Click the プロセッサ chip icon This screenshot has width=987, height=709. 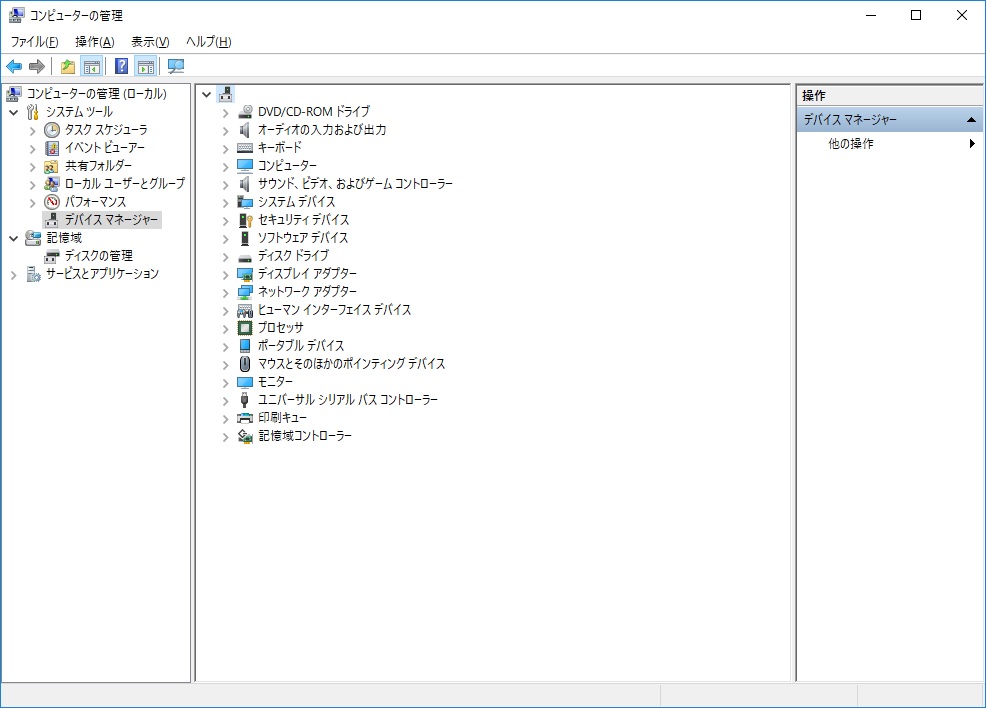[x=245, y=328]
